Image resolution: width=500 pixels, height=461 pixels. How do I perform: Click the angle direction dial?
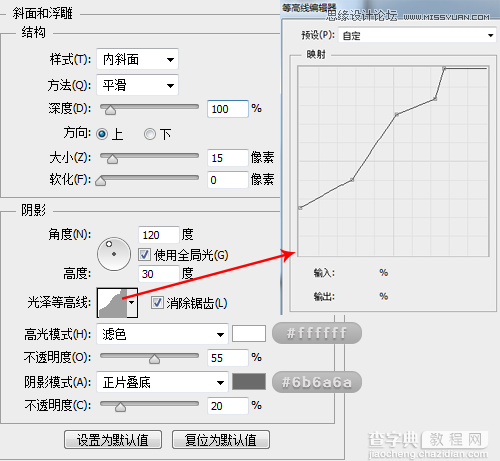114,254
